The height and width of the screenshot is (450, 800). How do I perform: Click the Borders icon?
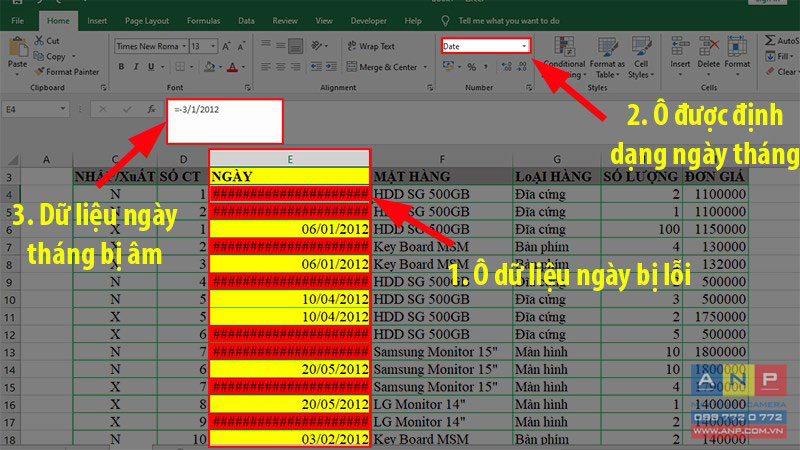[180, 66]
